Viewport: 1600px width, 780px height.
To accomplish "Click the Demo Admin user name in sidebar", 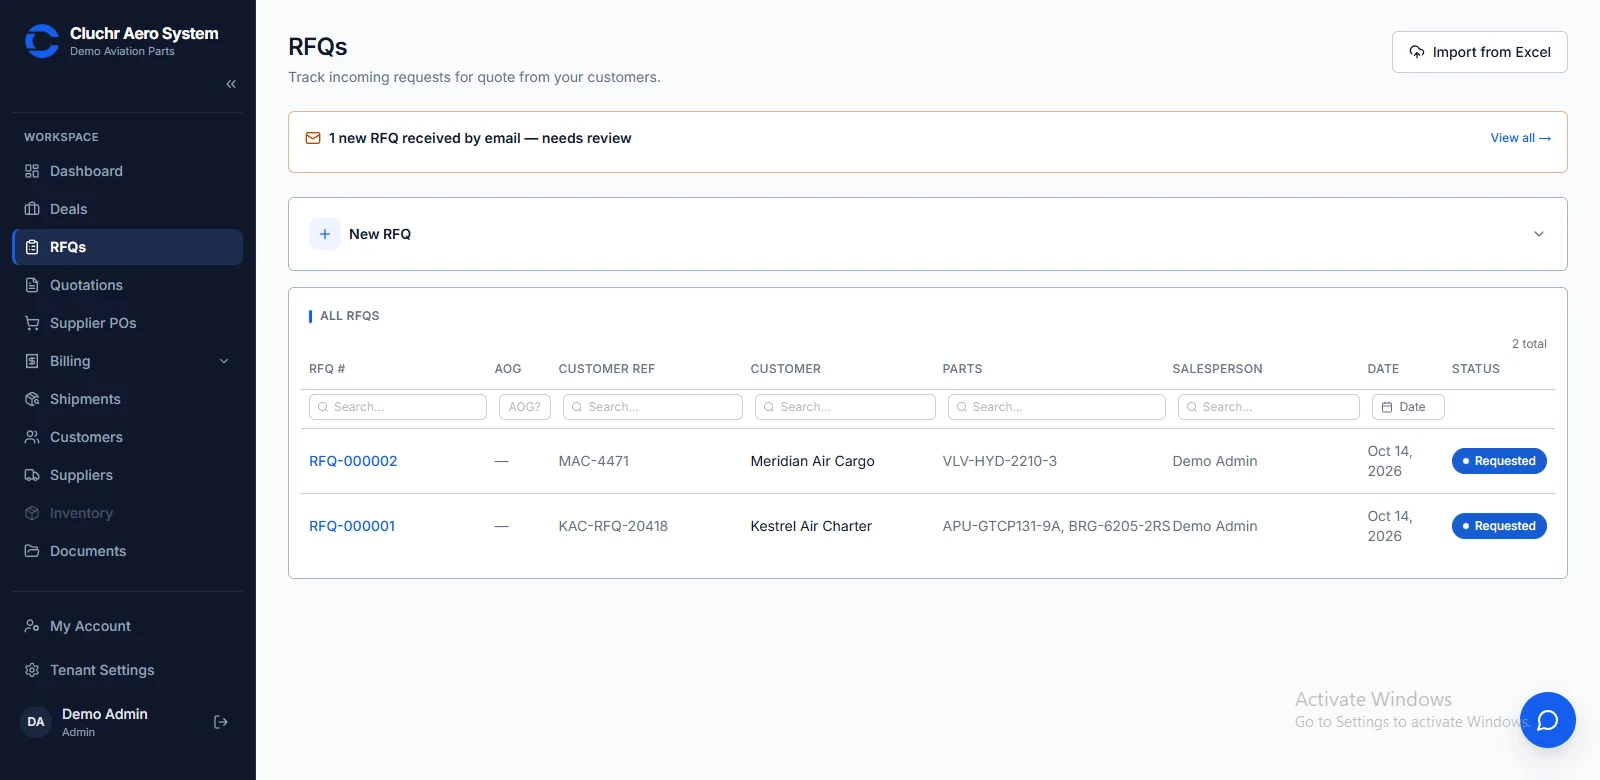I will (x=105, y=714).
